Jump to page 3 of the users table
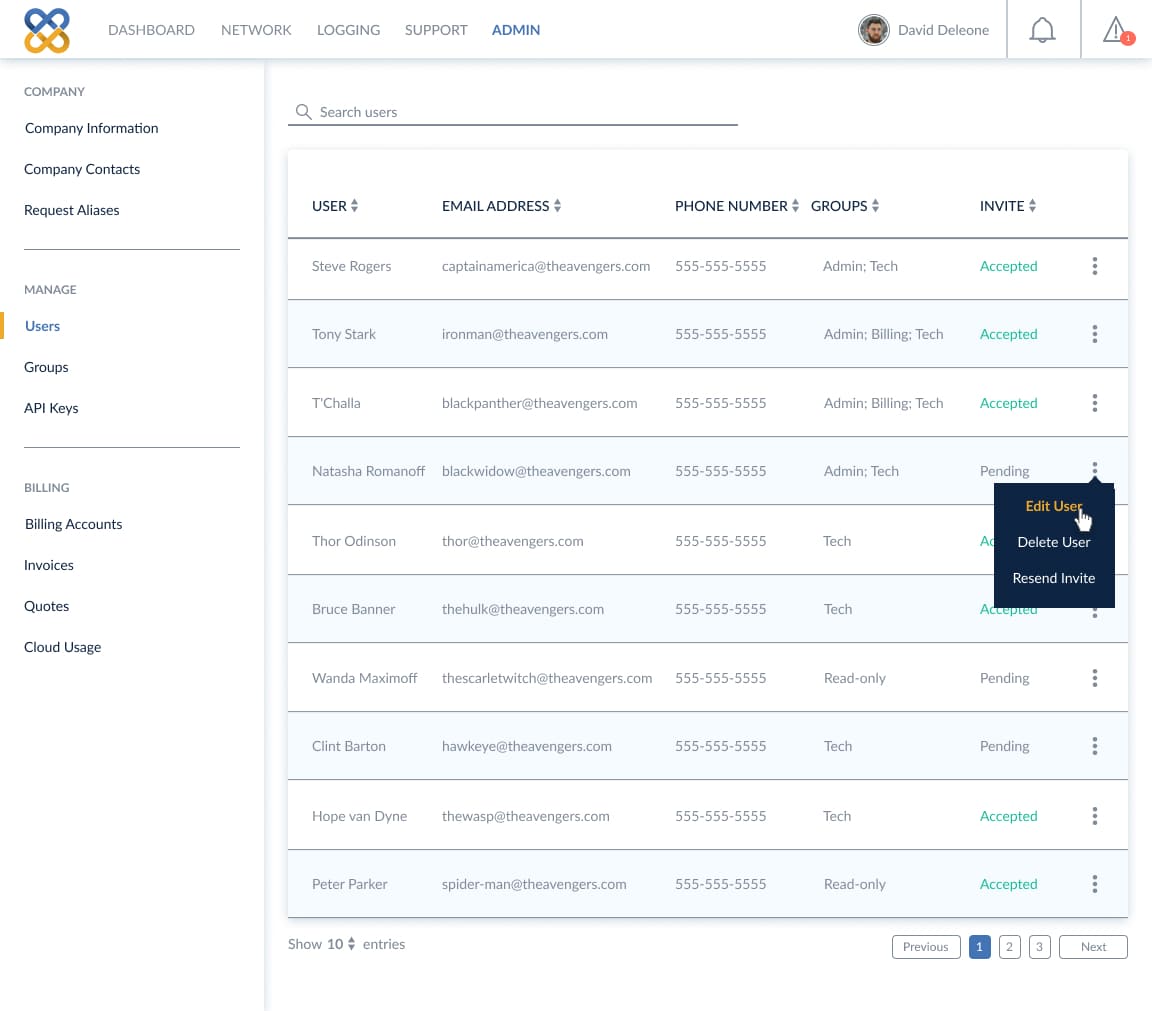The height and width of the screenshot is (1011, 1152). click(x=1040, y=947)
